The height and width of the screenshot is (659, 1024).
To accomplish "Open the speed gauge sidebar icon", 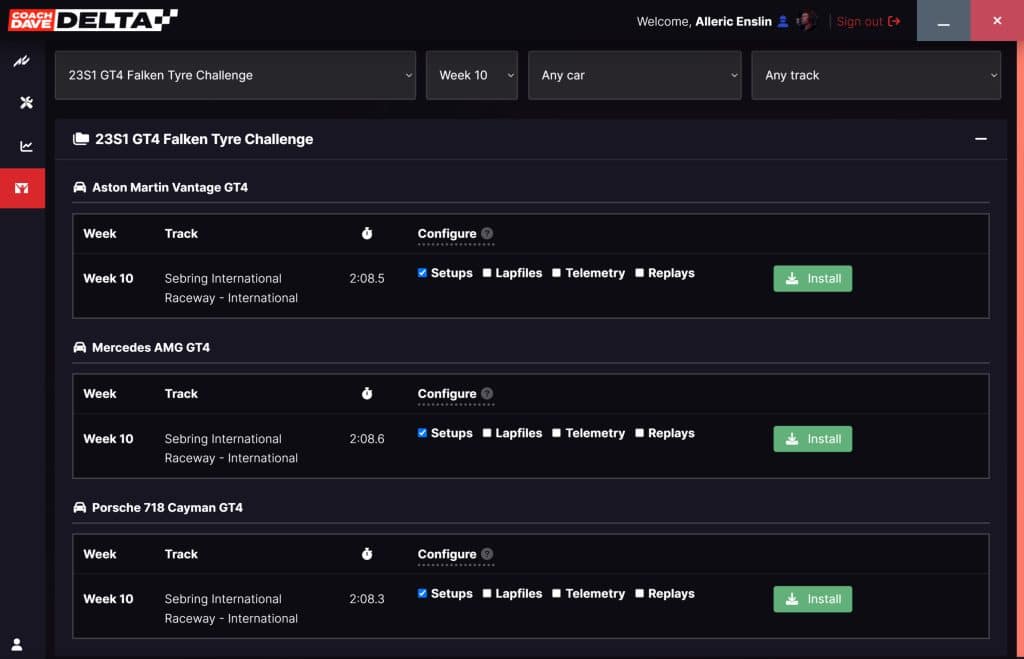I will pos(22,61).
